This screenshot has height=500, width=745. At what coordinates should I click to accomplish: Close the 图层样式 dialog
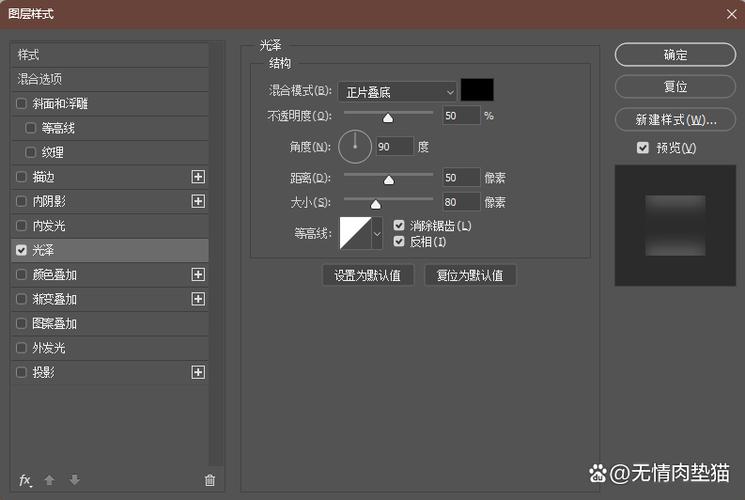pos(732,14)
